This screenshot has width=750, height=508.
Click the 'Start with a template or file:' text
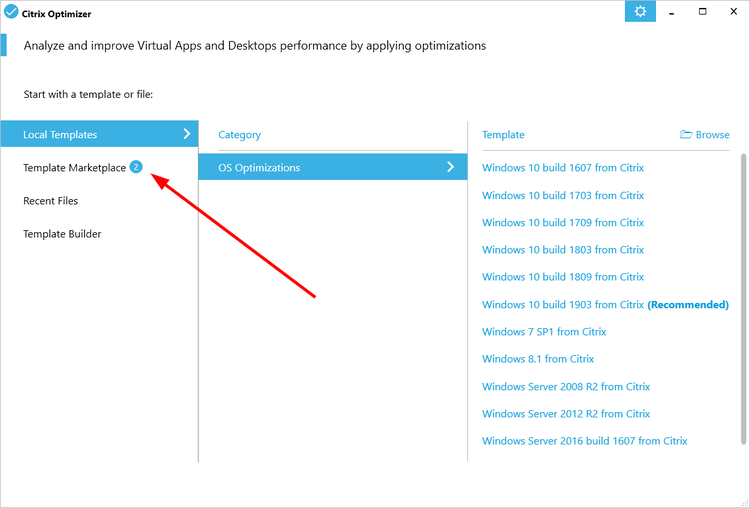[88, 94]
